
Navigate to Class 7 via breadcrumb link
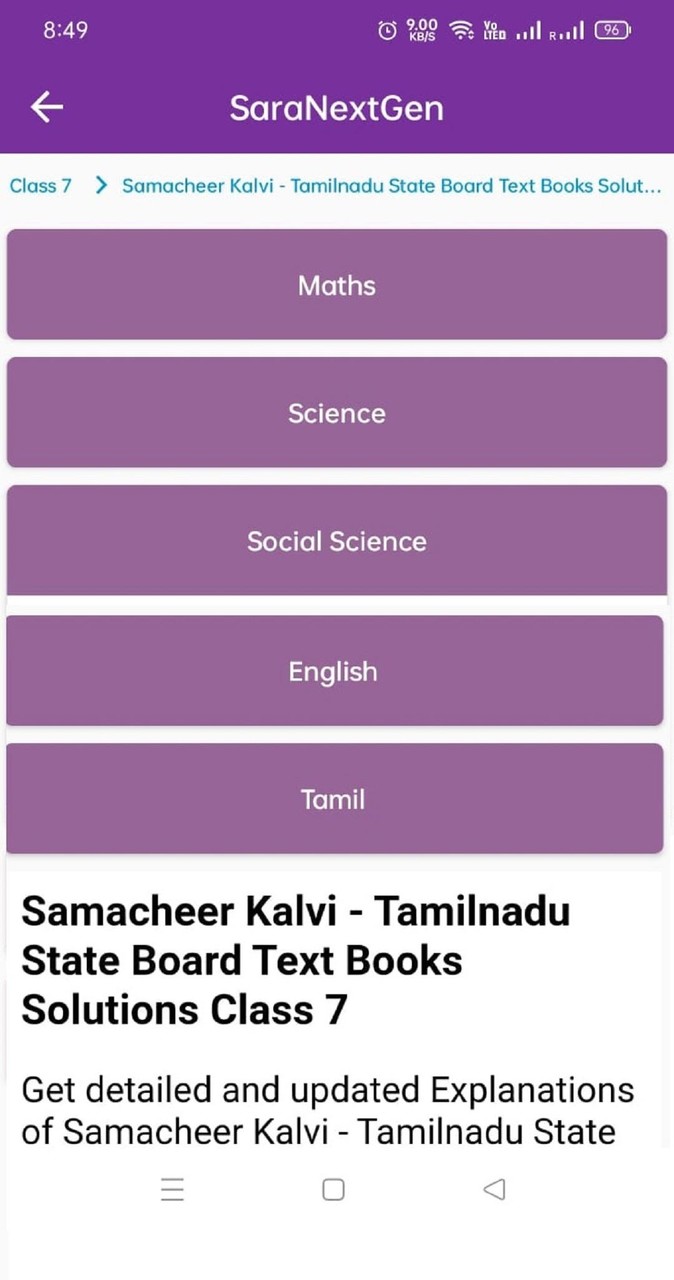pos(39,185)
